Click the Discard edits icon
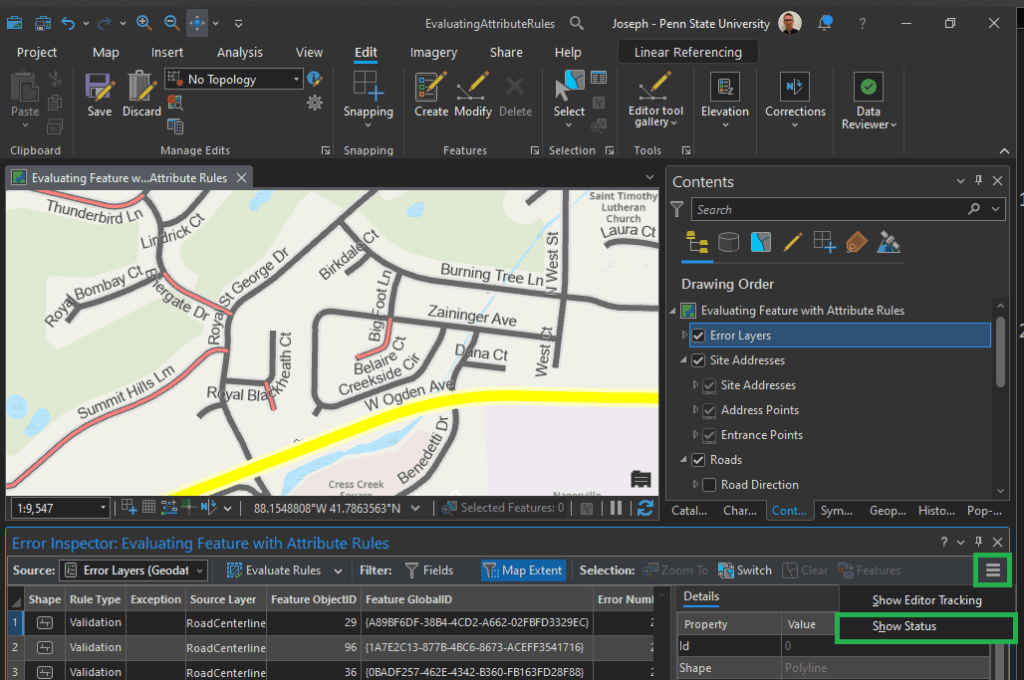 141,87
